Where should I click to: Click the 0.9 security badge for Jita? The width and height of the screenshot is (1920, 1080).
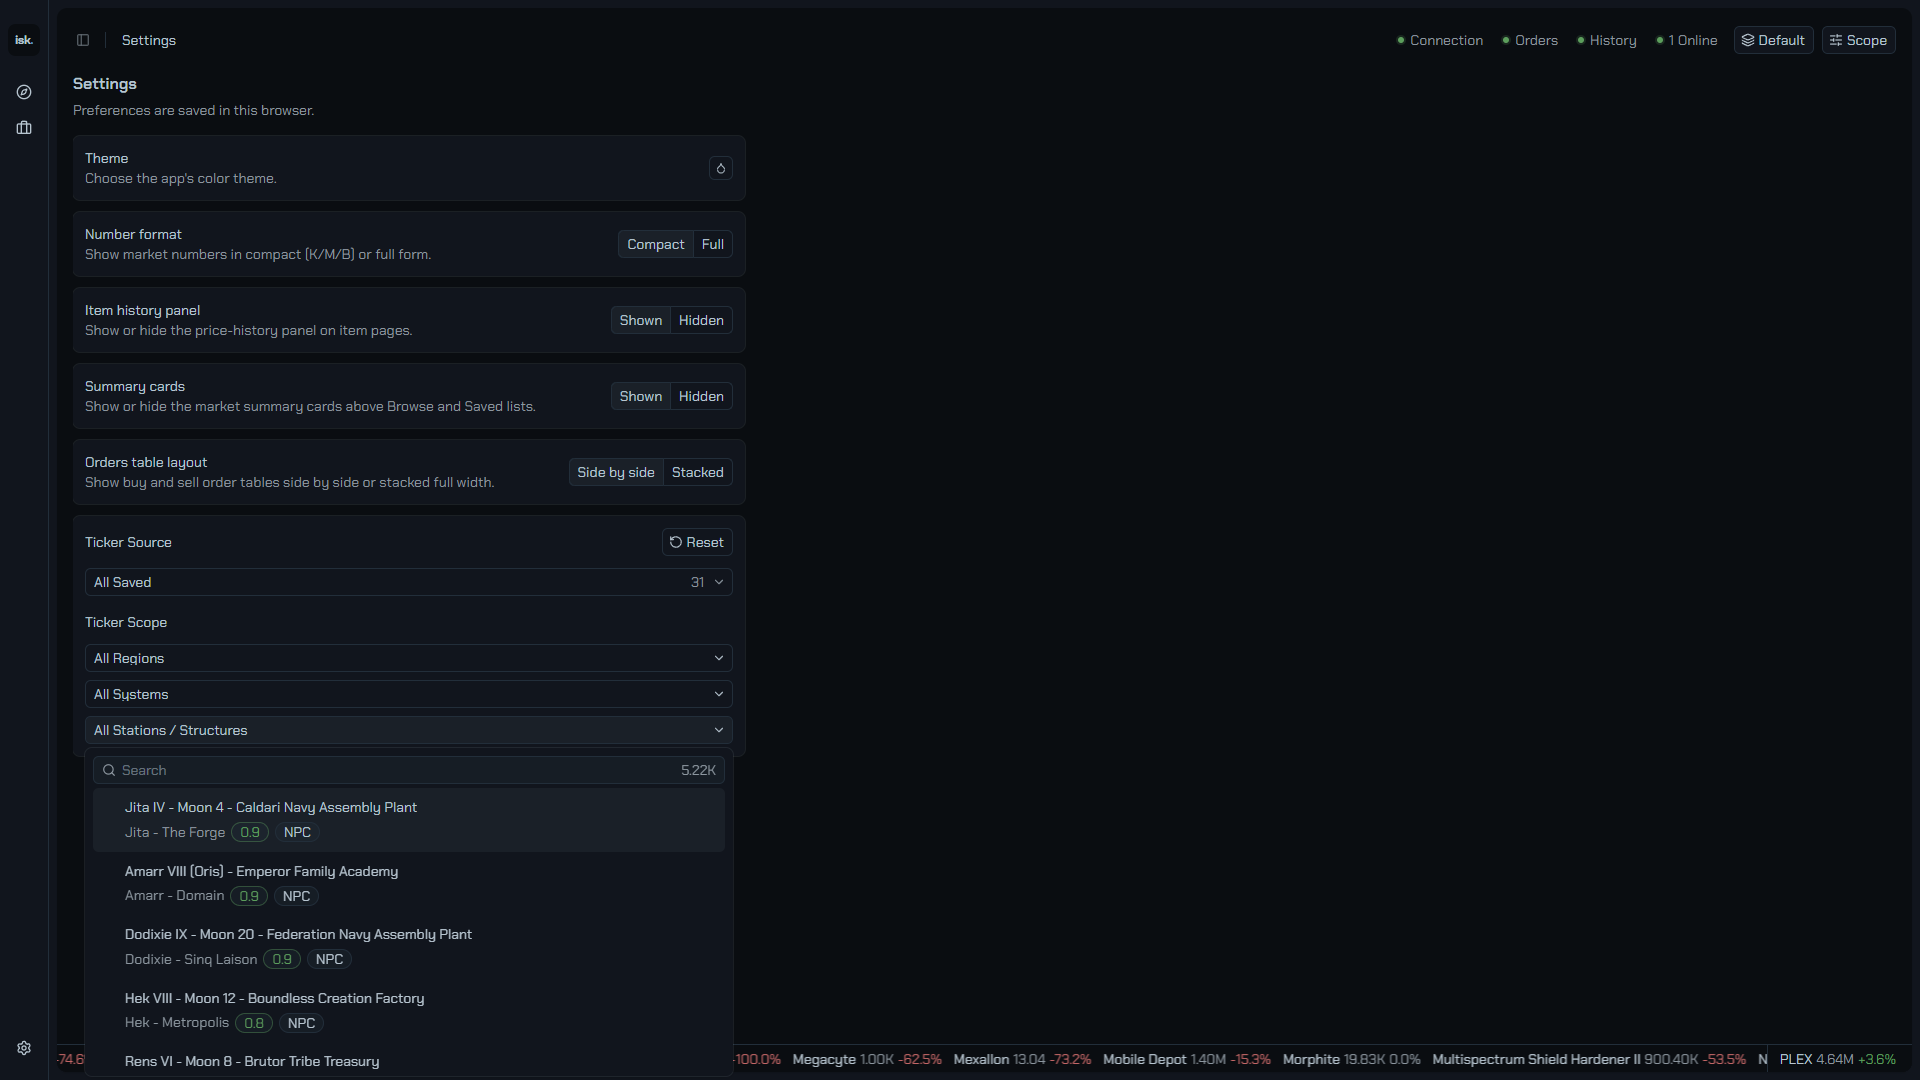250,832
